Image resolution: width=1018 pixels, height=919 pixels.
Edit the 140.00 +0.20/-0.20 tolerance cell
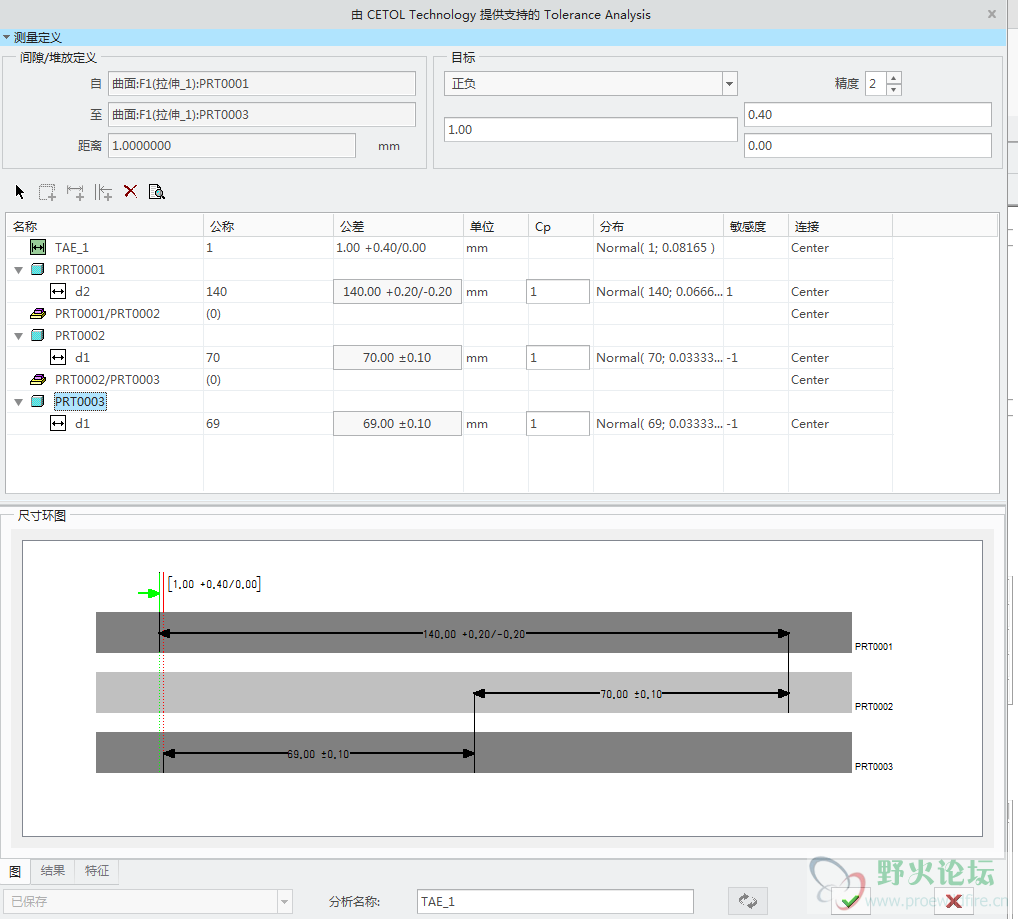click(397, 291)
